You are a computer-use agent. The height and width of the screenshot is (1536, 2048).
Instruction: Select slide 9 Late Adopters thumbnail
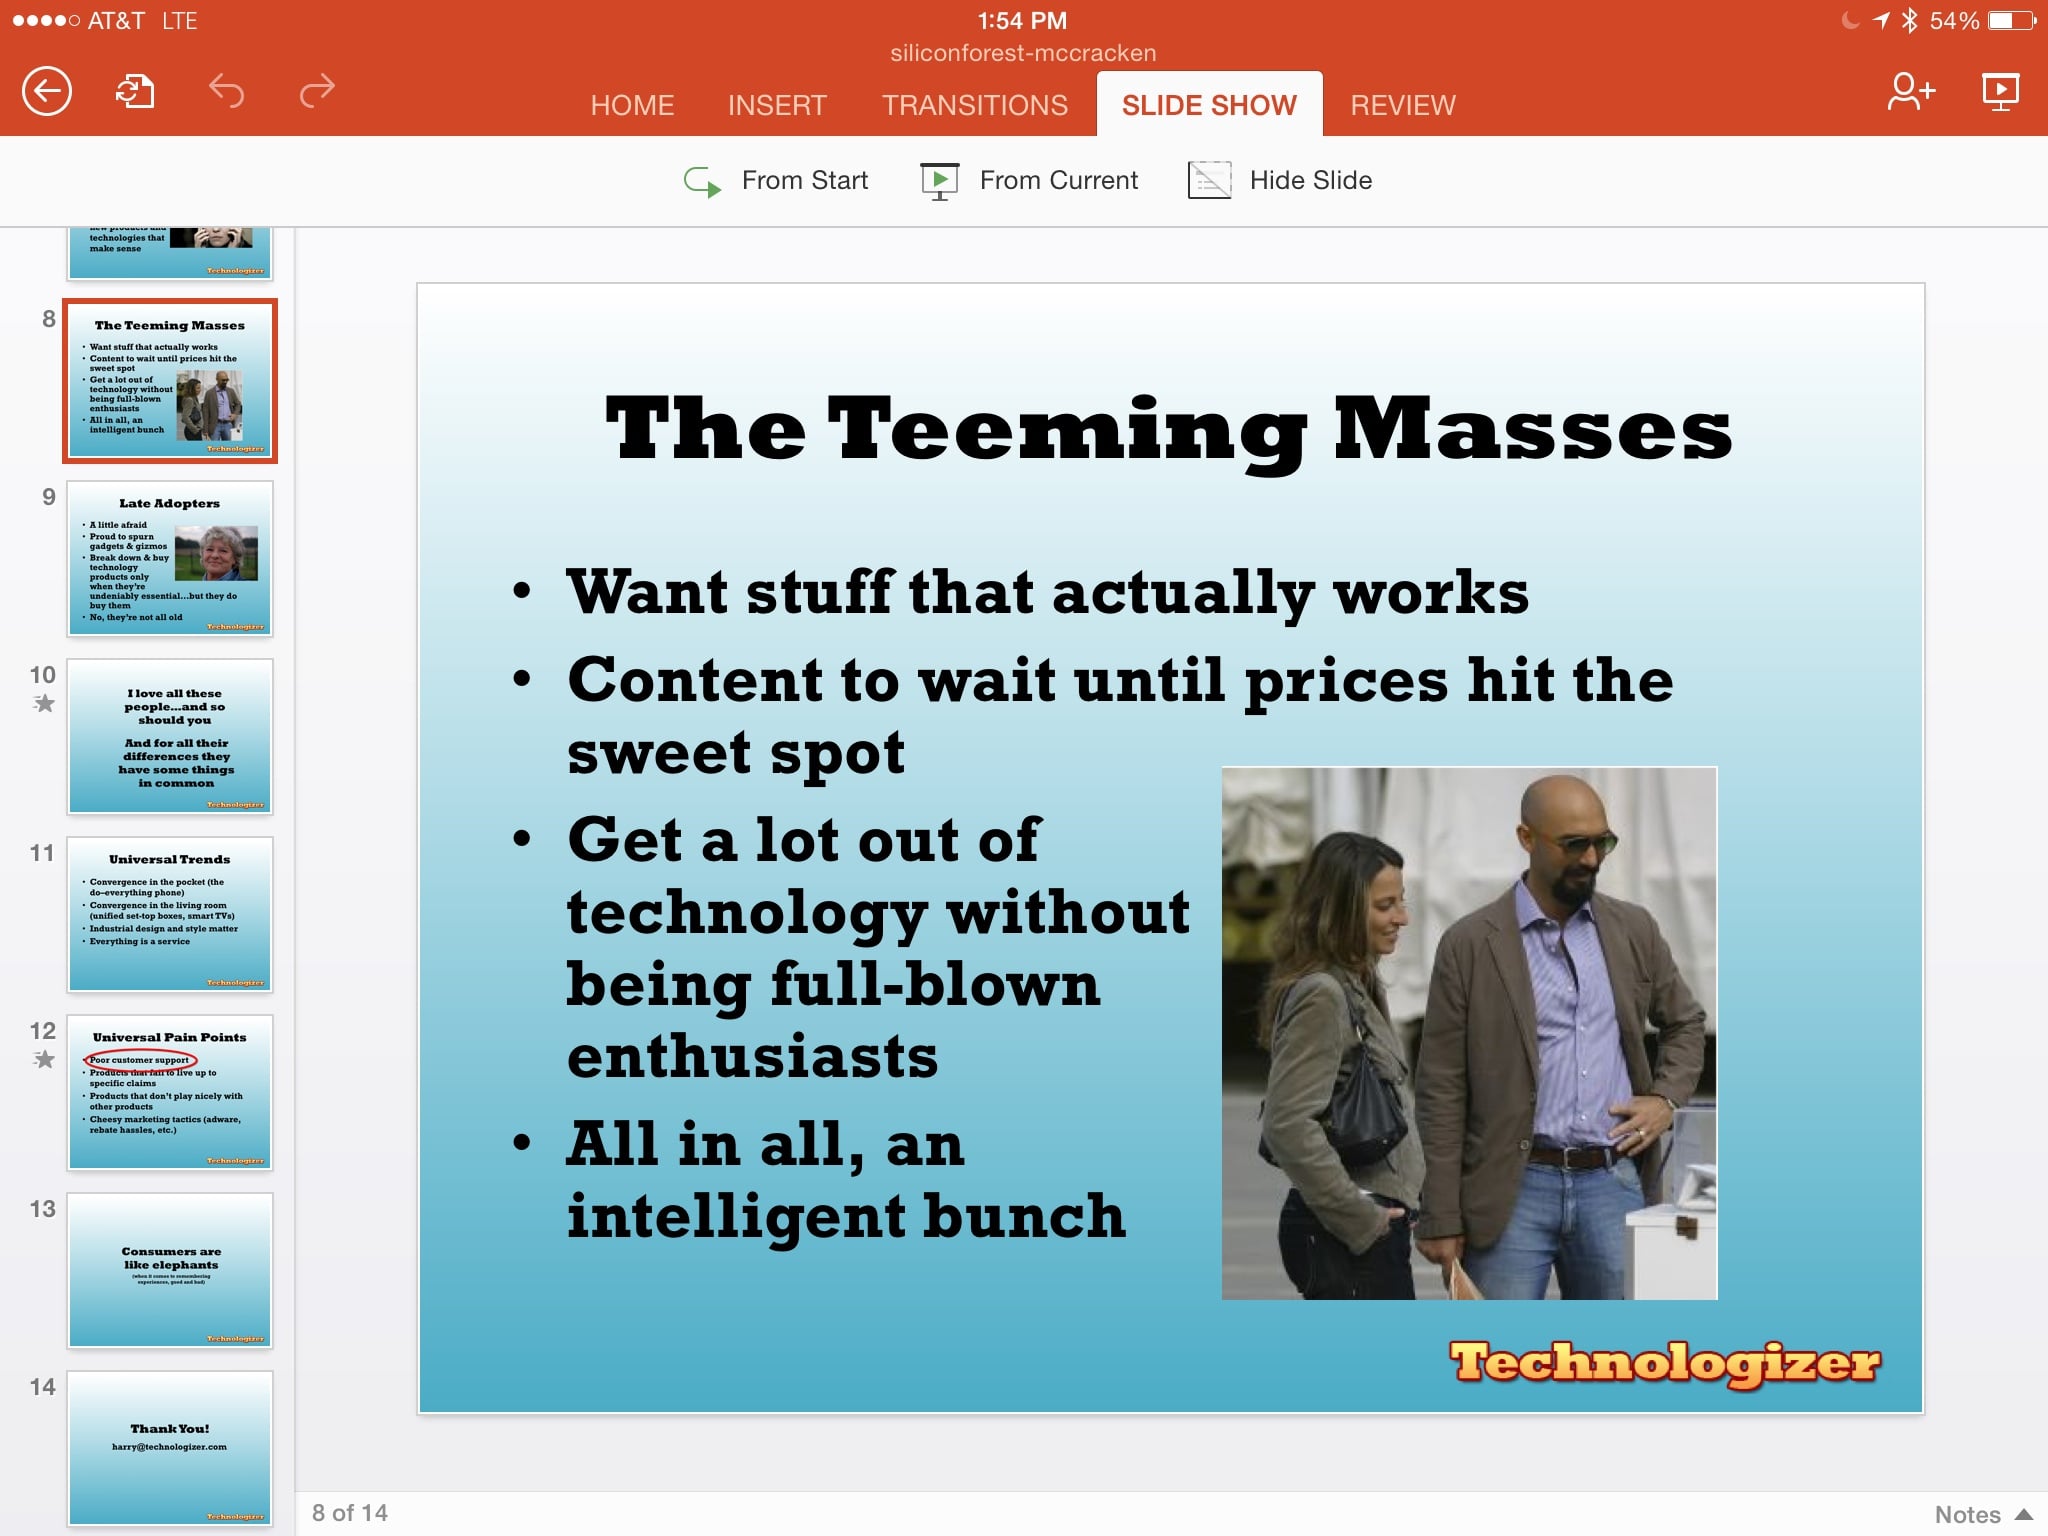(170, 558)
